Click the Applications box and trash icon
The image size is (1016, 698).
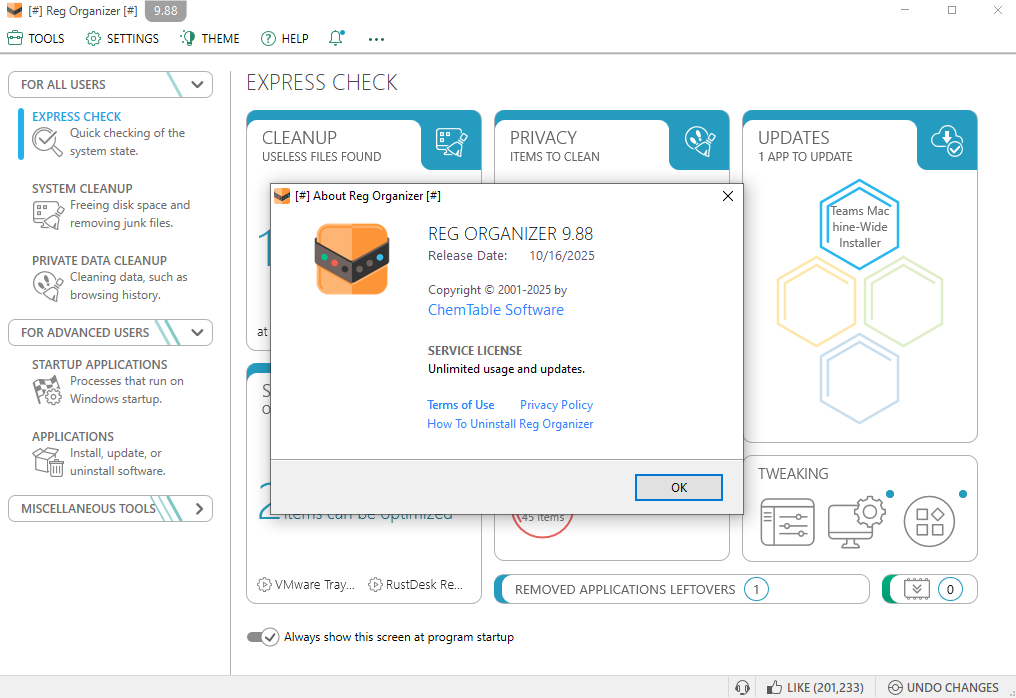(48, 462)
